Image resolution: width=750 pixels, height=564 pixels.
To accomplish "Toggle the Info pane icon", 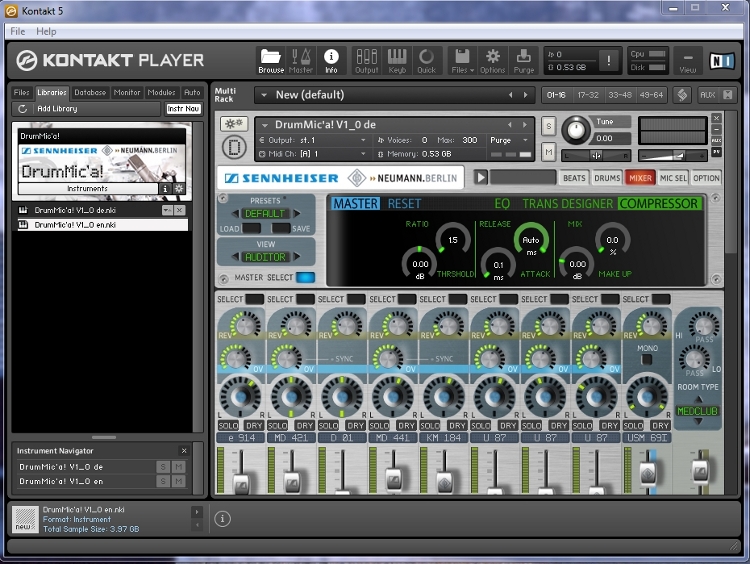I will click(331, 61).
